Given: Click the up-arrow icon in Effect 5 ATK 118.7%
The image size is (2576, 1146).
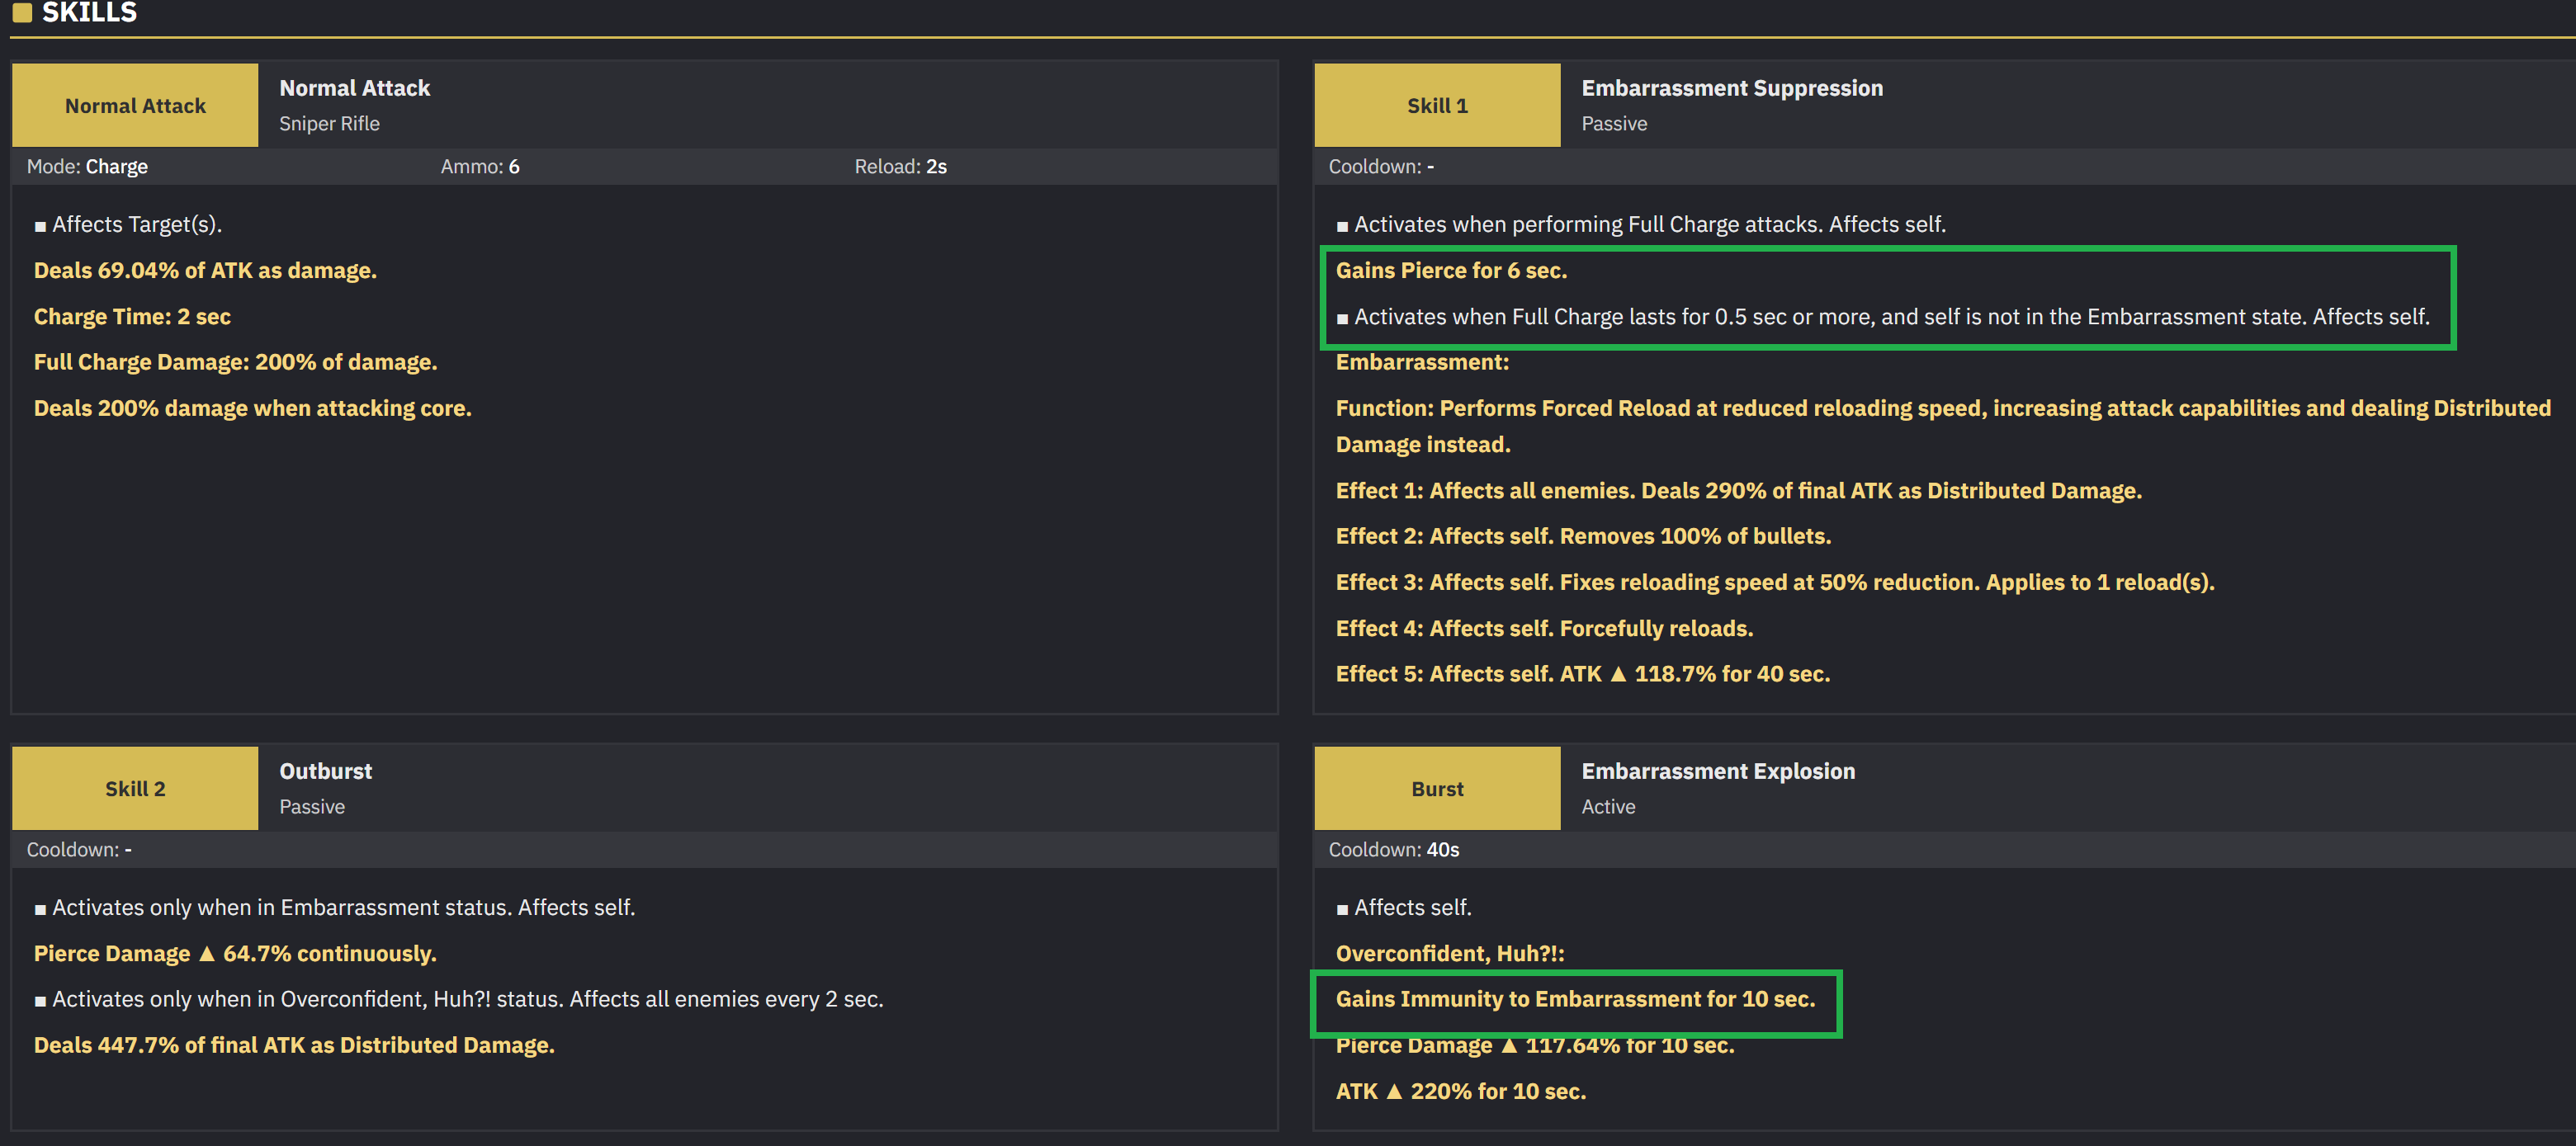Looking at the screenshot, I should (x=1618, y=674).
